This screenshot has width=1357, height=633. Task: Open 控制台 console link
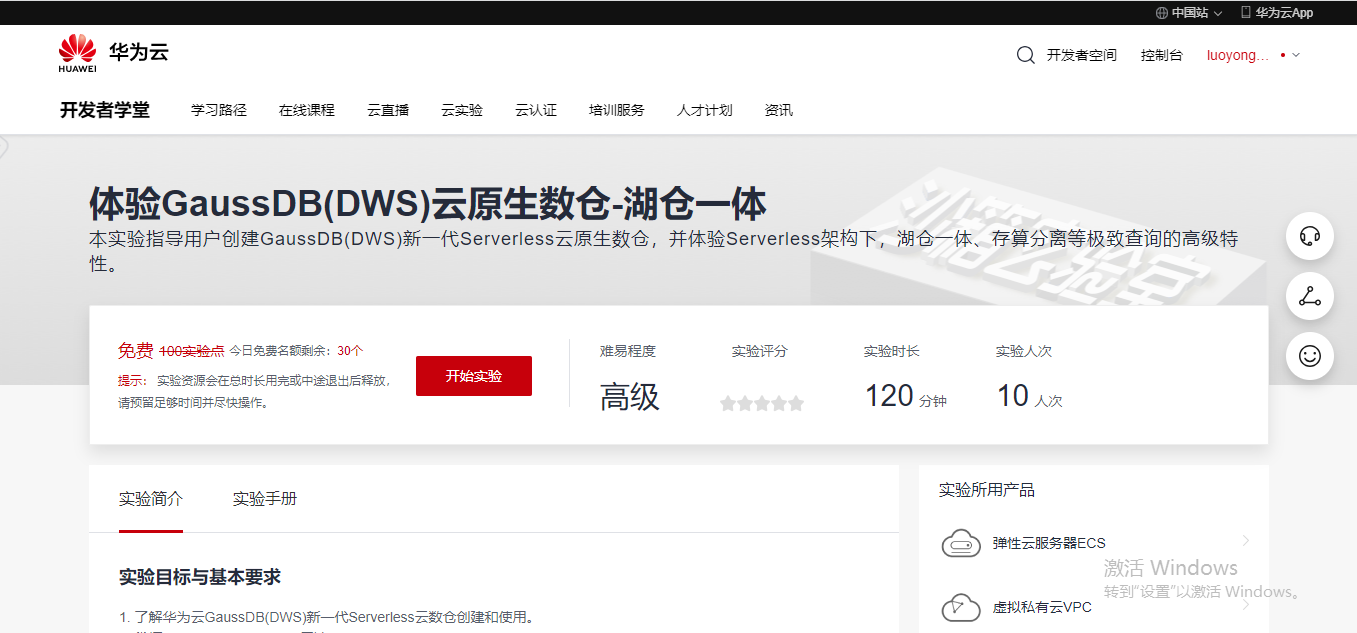pos(1162,55)
